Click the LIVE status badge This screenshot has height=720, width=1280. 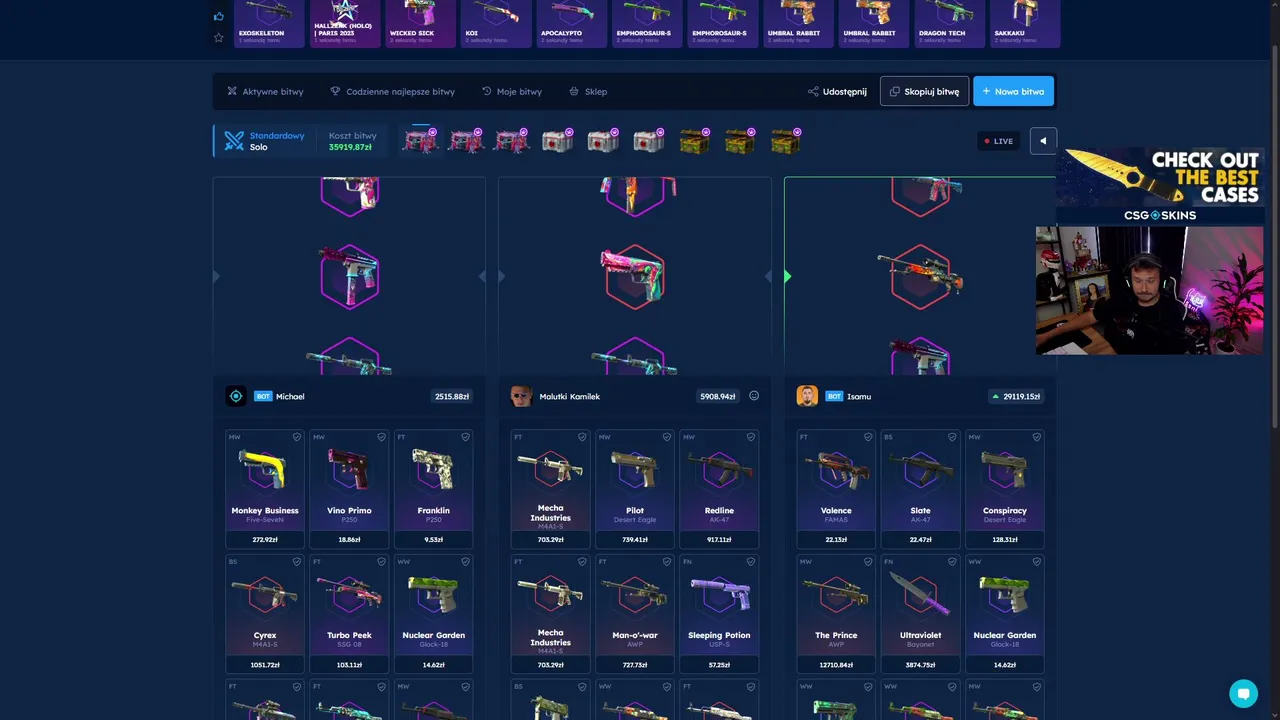[x=999, y=141]
